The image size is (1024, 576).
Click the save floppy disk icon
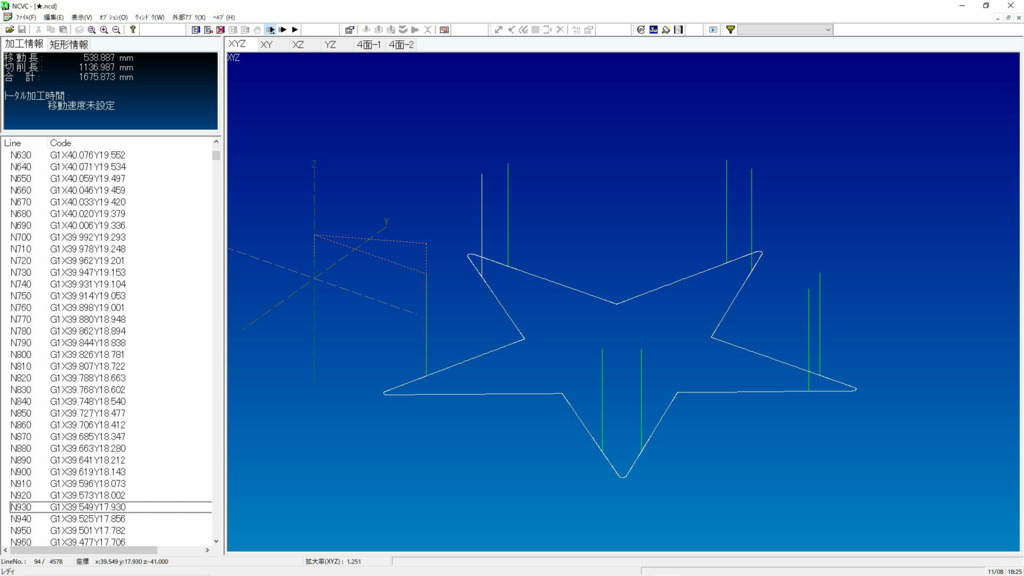[x=22, y=29]
